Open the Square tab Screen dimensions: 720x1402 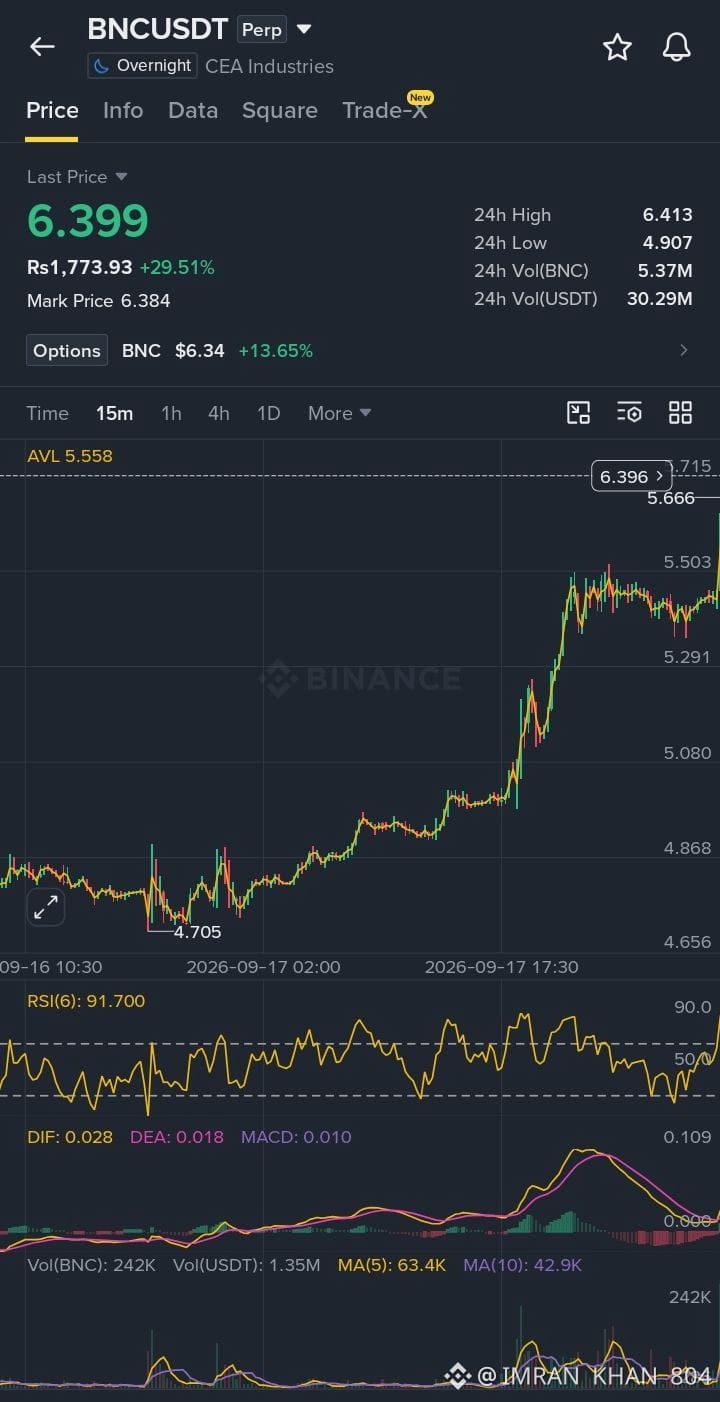point(280,111)
